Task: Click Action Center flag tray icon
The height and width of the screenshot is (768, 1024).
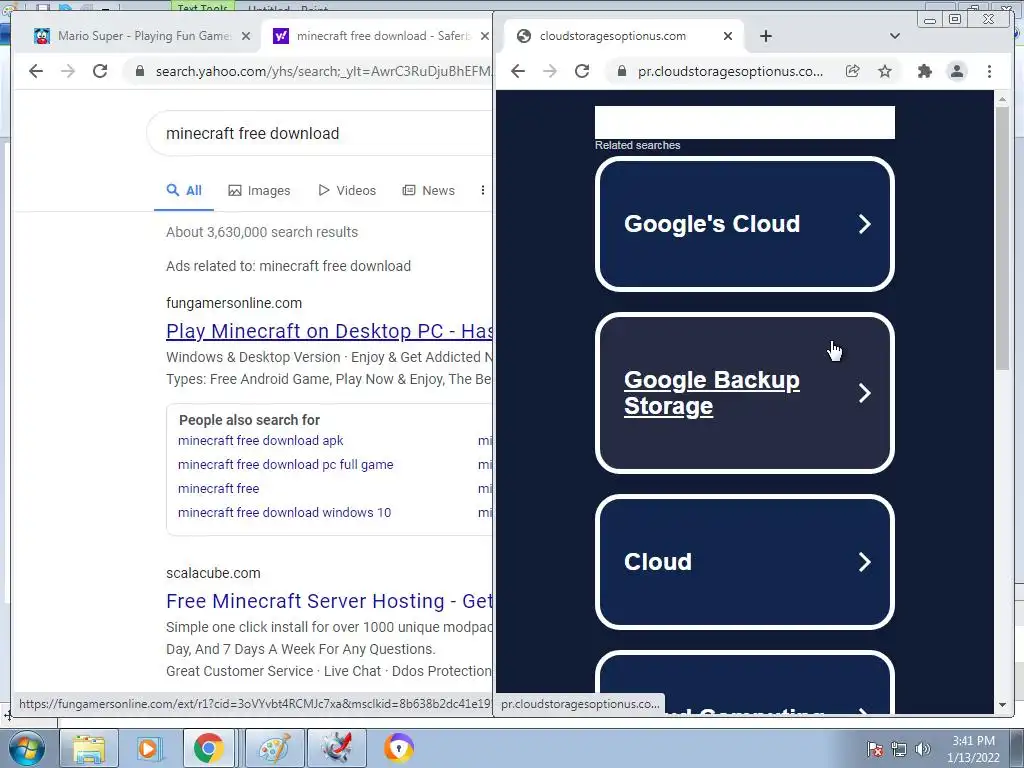Action: [x=875, y=749]
